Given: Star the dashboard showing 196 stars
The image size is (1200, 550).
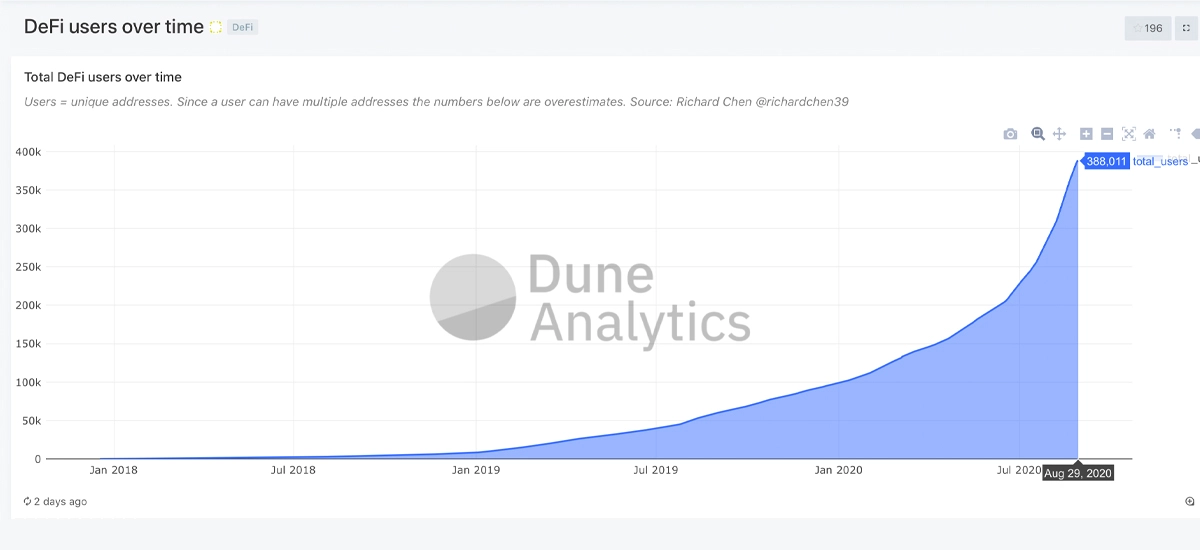Looking at the screenshot, I should [x=1148, y=28].
